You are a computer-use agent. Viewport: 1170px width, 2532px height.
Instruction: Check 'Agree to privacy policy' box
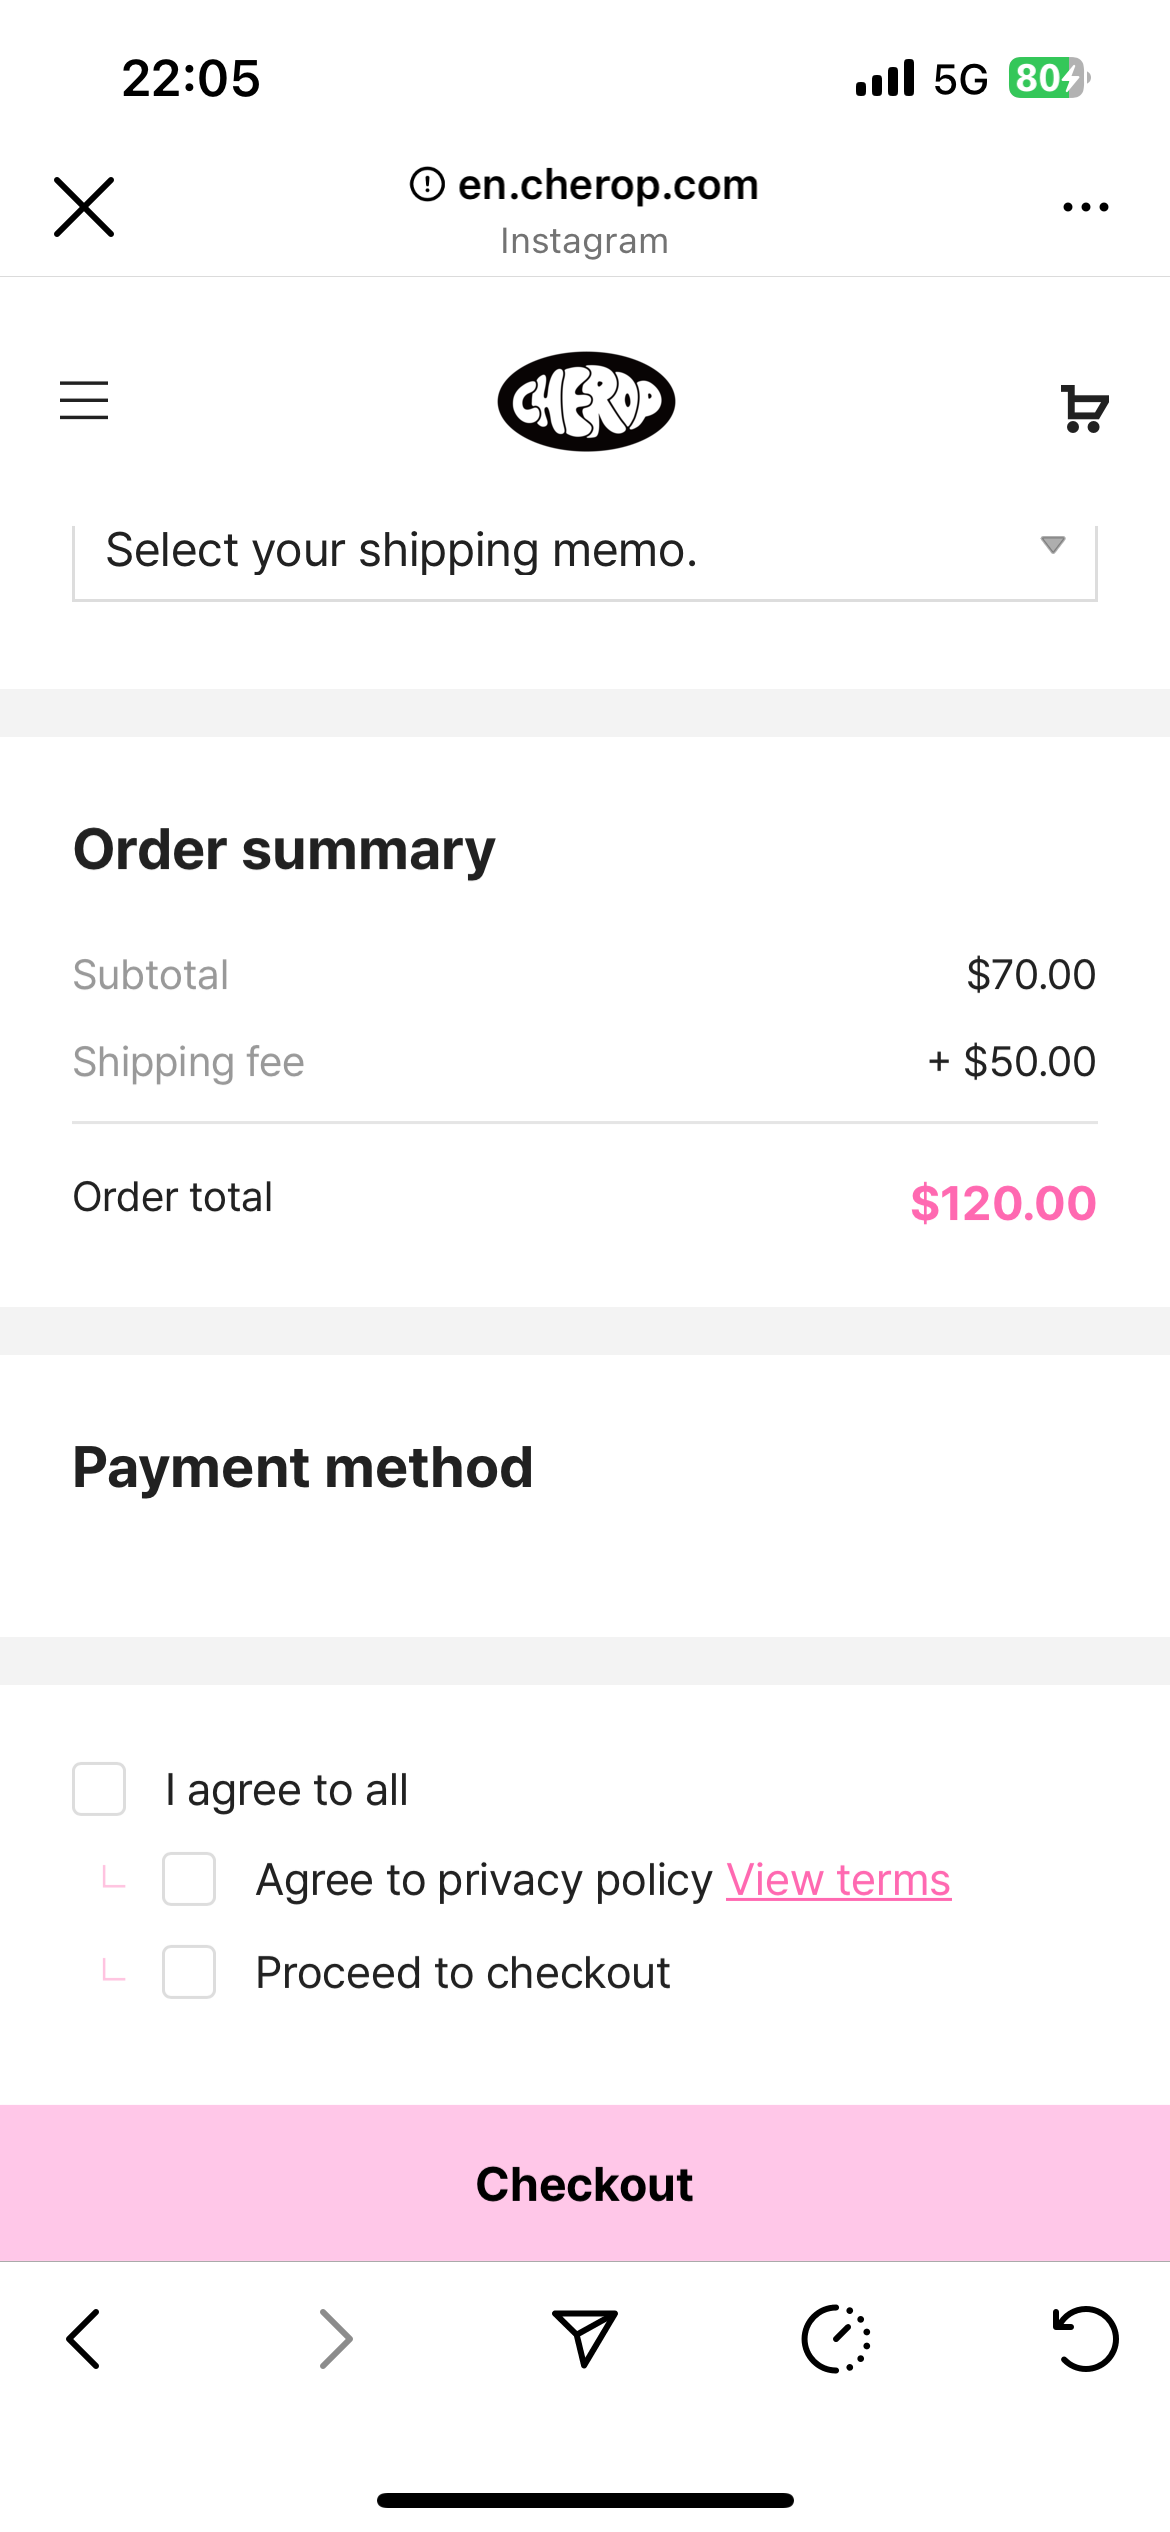[189, 1879]
